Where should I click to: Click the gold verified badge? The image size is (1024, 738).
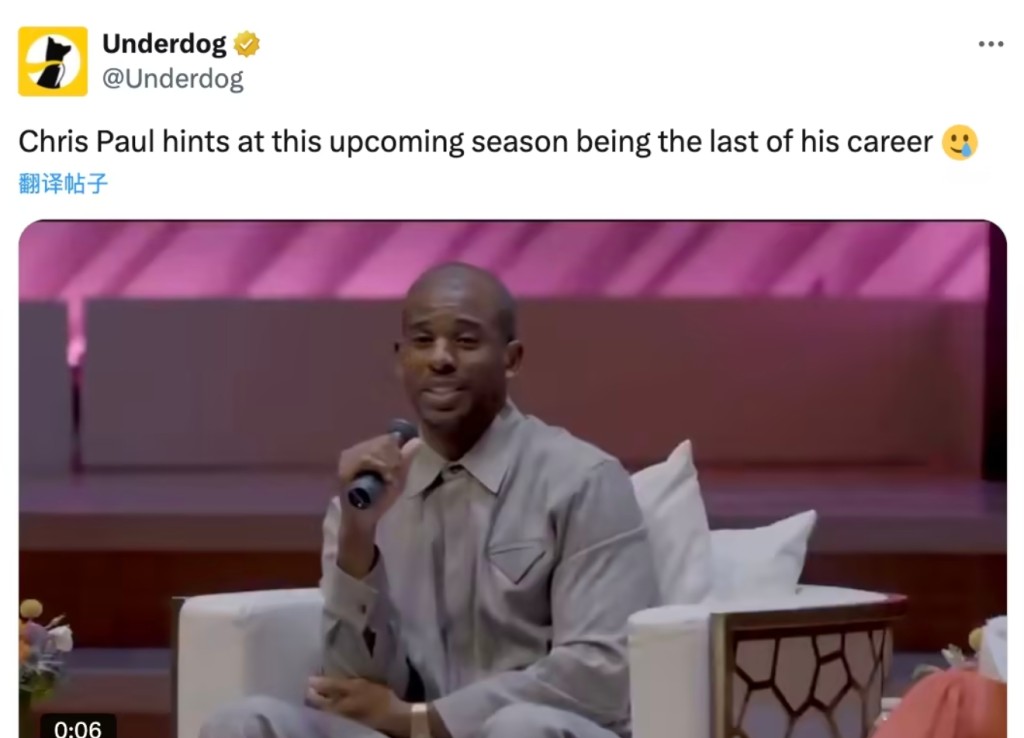[247, 44]
